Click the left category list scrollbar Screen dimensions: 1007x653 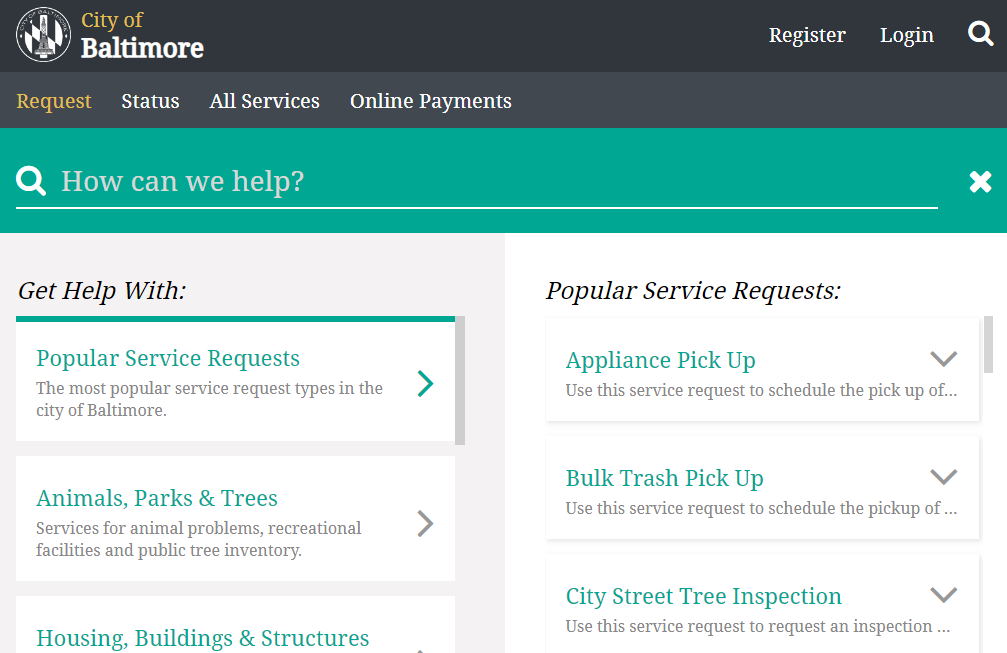tap(460, 382)
